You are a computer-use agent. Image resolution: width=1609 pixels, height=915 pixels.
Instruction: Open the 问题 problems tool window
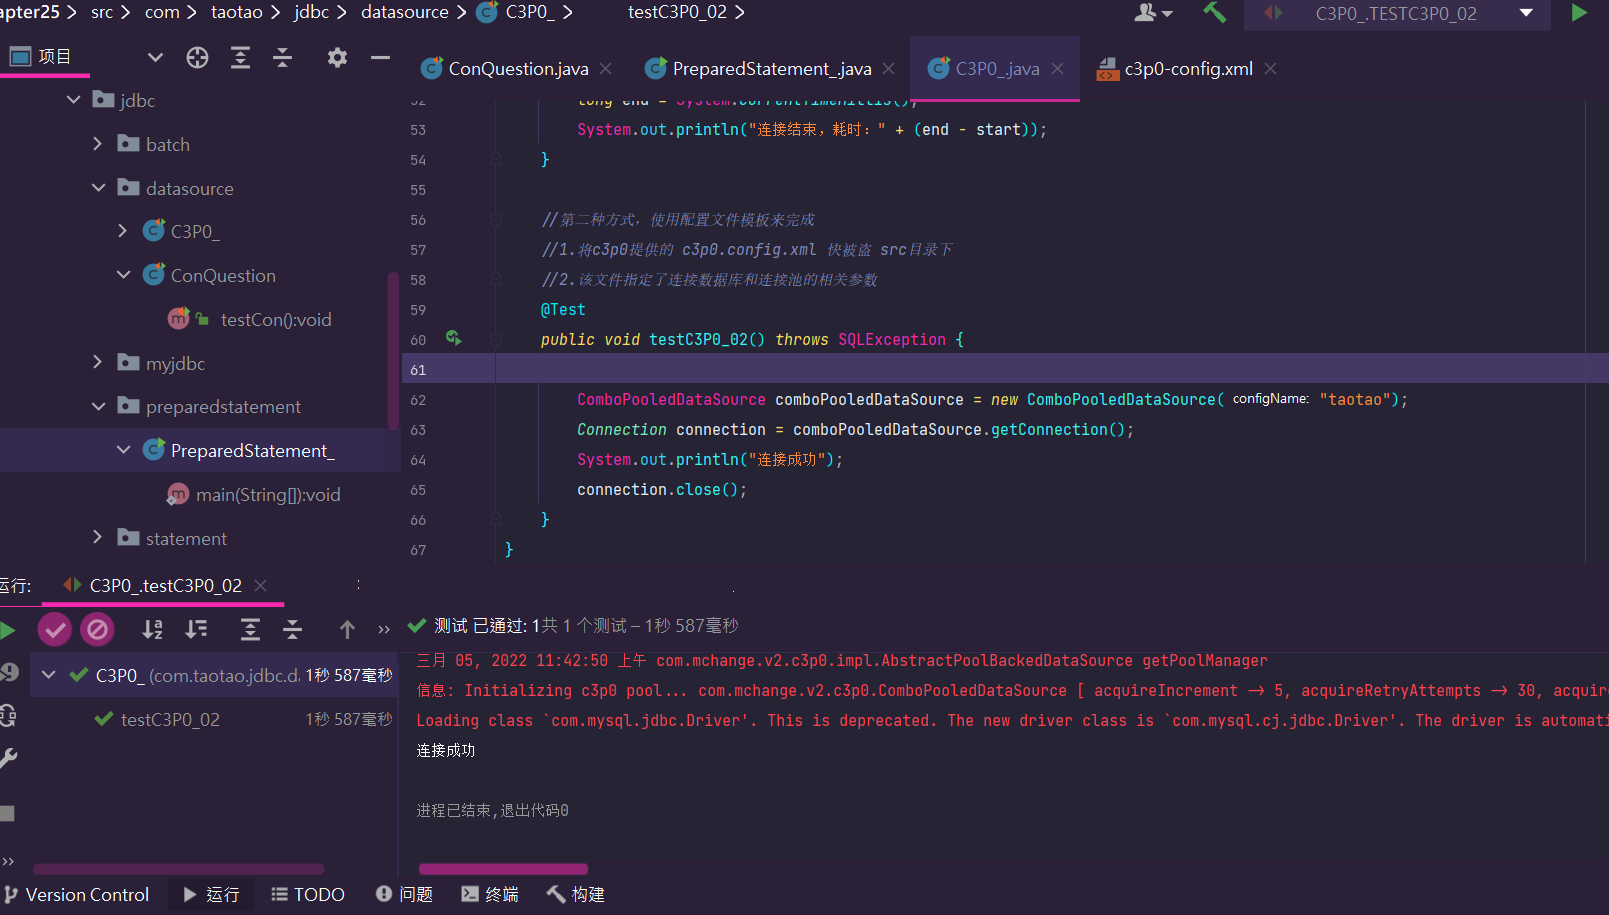pos(404,895)
